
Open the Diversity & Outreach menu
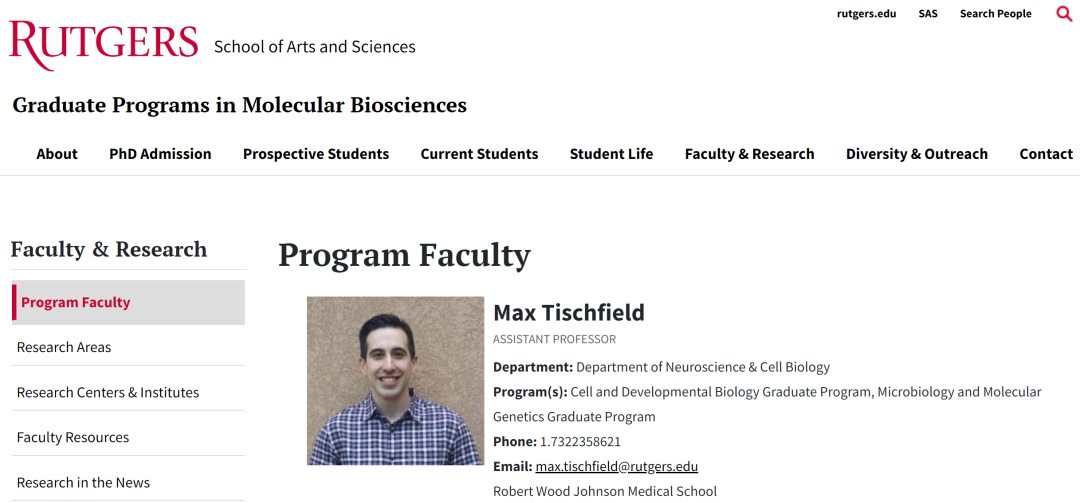(x=916, y=154)
